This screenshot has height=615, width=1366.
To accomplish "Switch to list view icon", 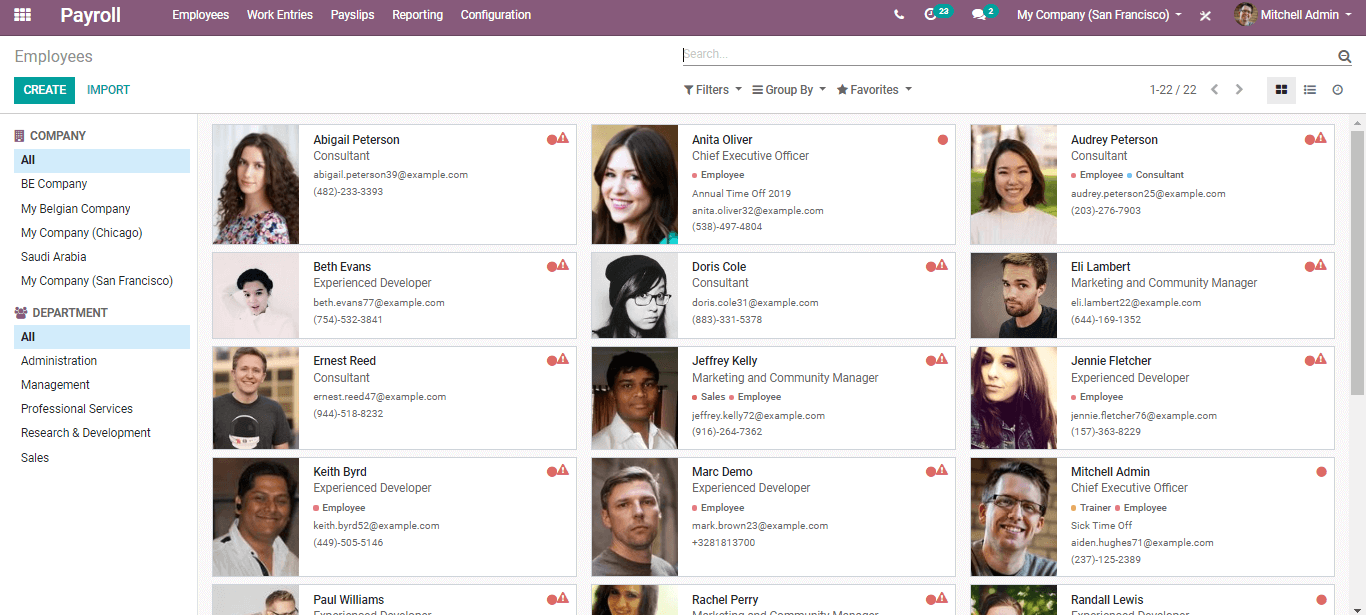I will tap(1309, 90).
